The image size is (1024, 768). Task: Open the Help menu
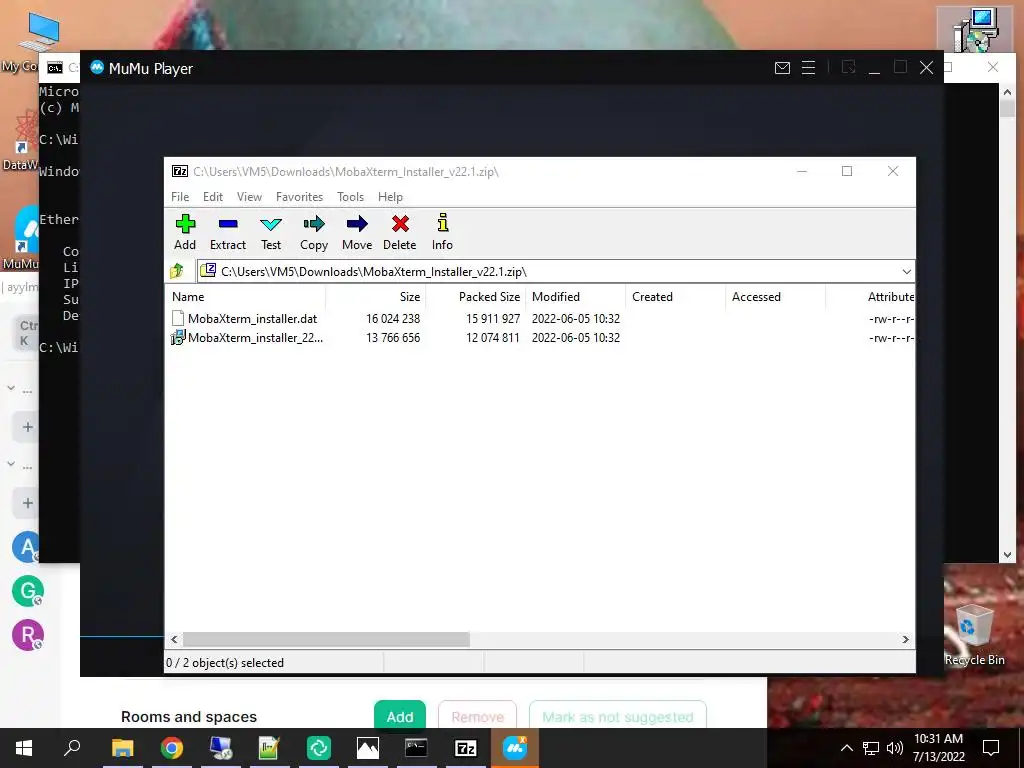(x=390, y=197)
